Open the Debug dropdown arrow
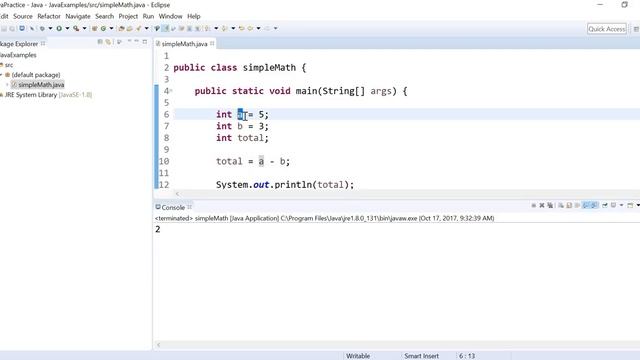Image resolution: width=640 pixels, height=360 pixels. [x=50, y=29]
